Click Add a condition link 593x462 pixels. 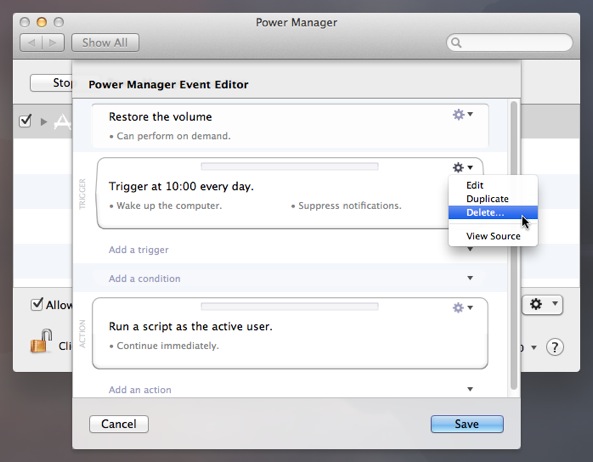[x=144, y=279]
